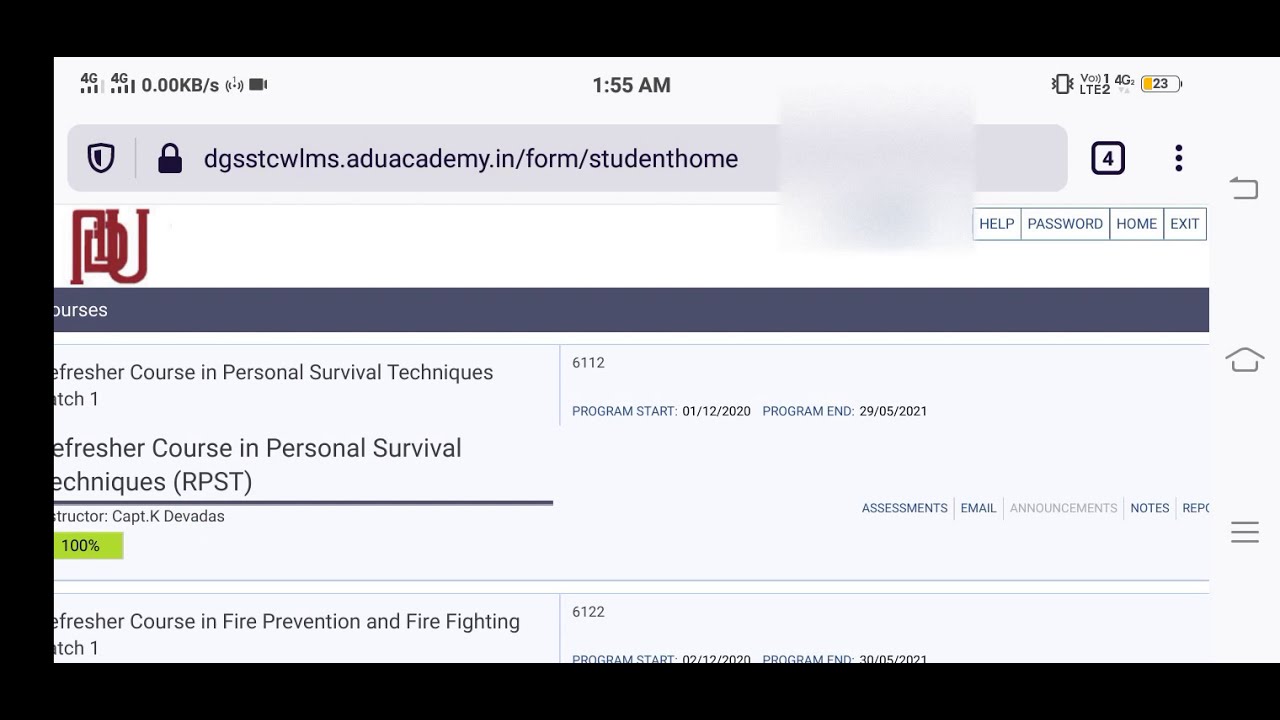This screenshot has height=720, width=1280.
Task: Tap the ADU academy logo
Action: click(x=110, y=246)
